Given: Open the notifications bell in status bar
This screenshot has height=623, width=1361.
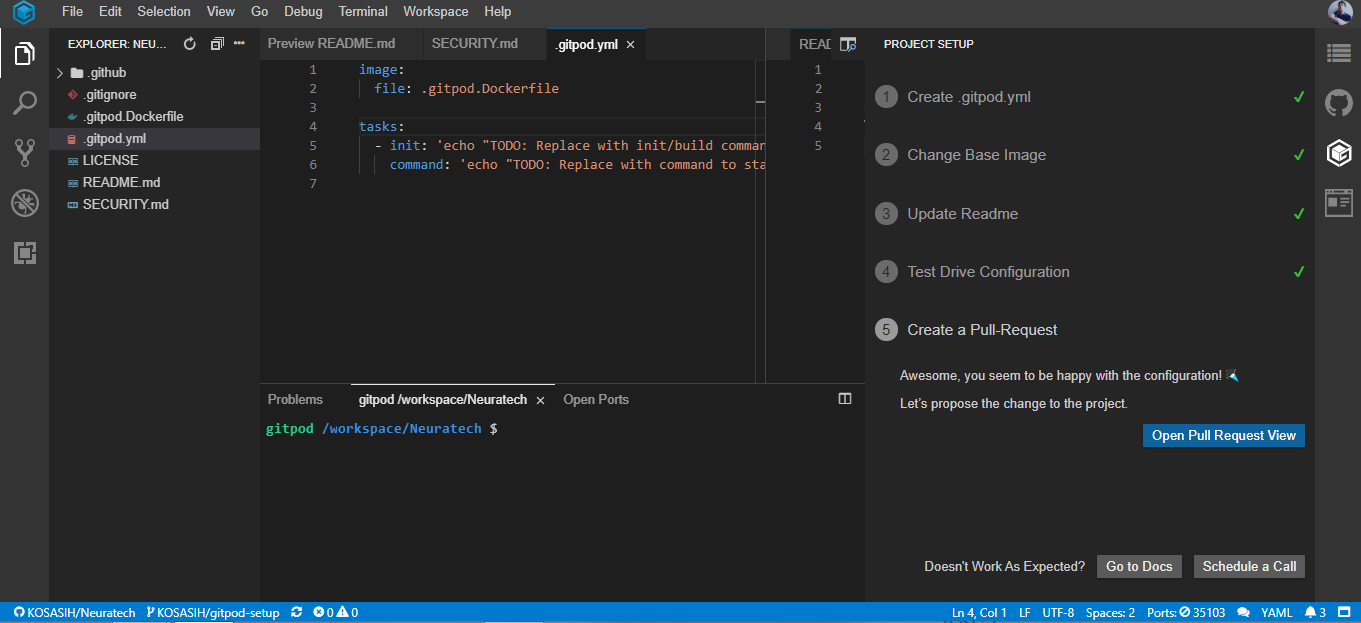Looking at the screenshot, I should [1315, 612].
